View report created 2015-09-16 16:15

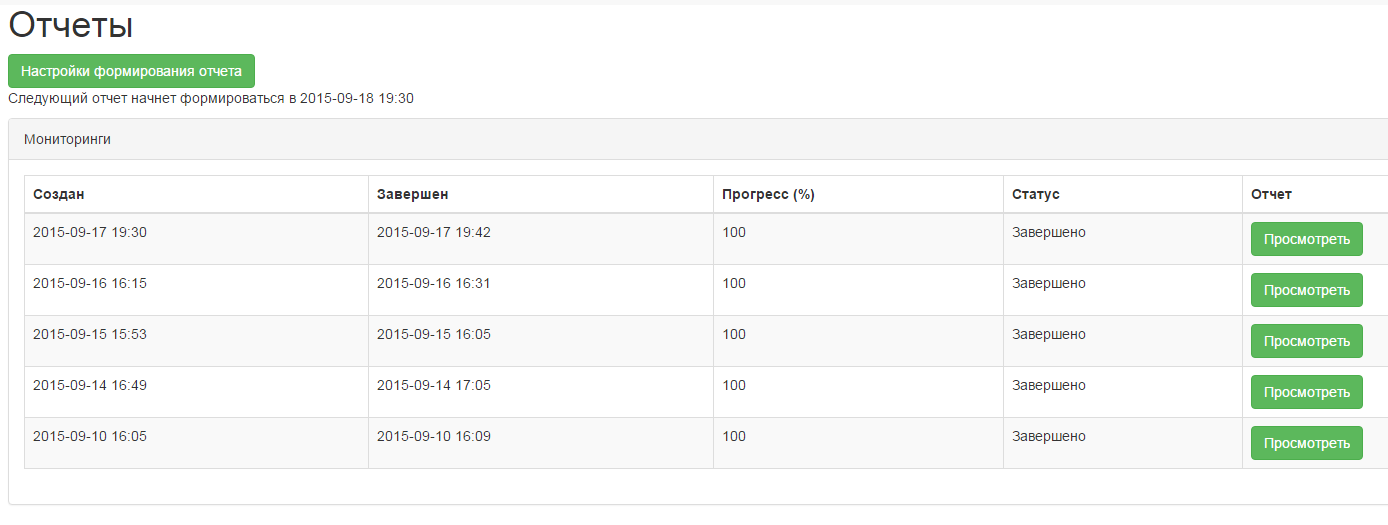coord(1306,290)
